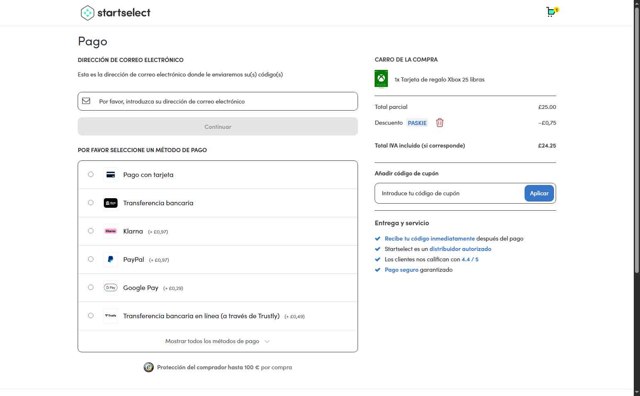Remove PASKIE discount with trash icon

(x=439, y=122)
